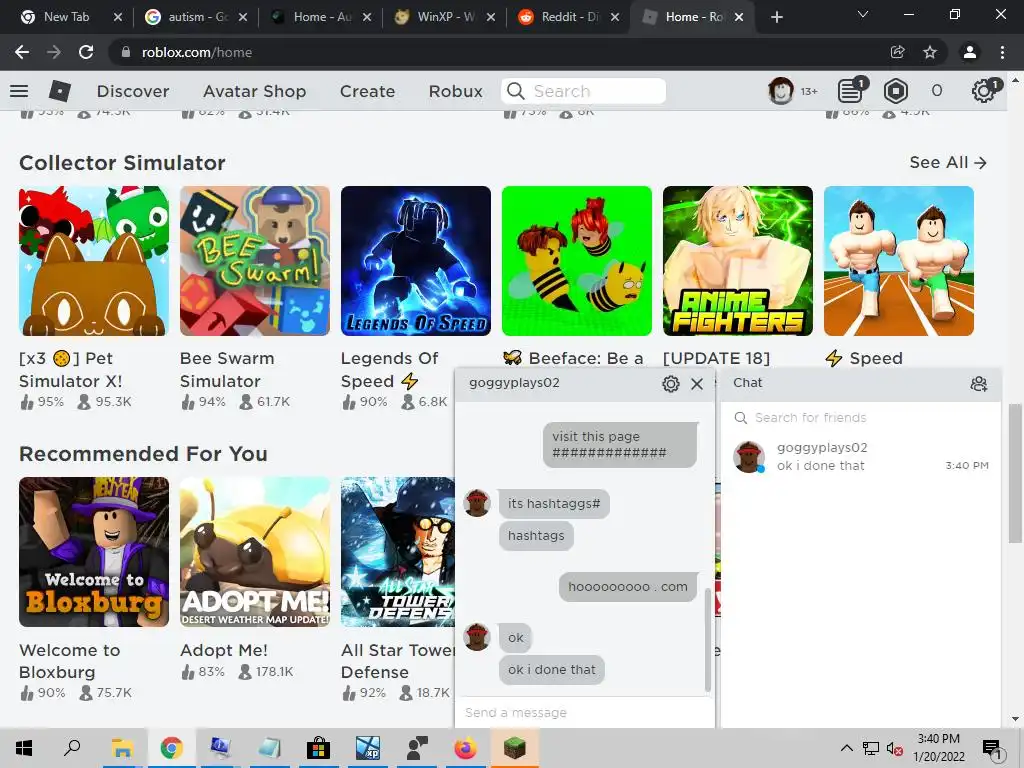Screen dimensions: 1024x768
Task: Open the Robux hexagon icon
Action: [895, 91]
